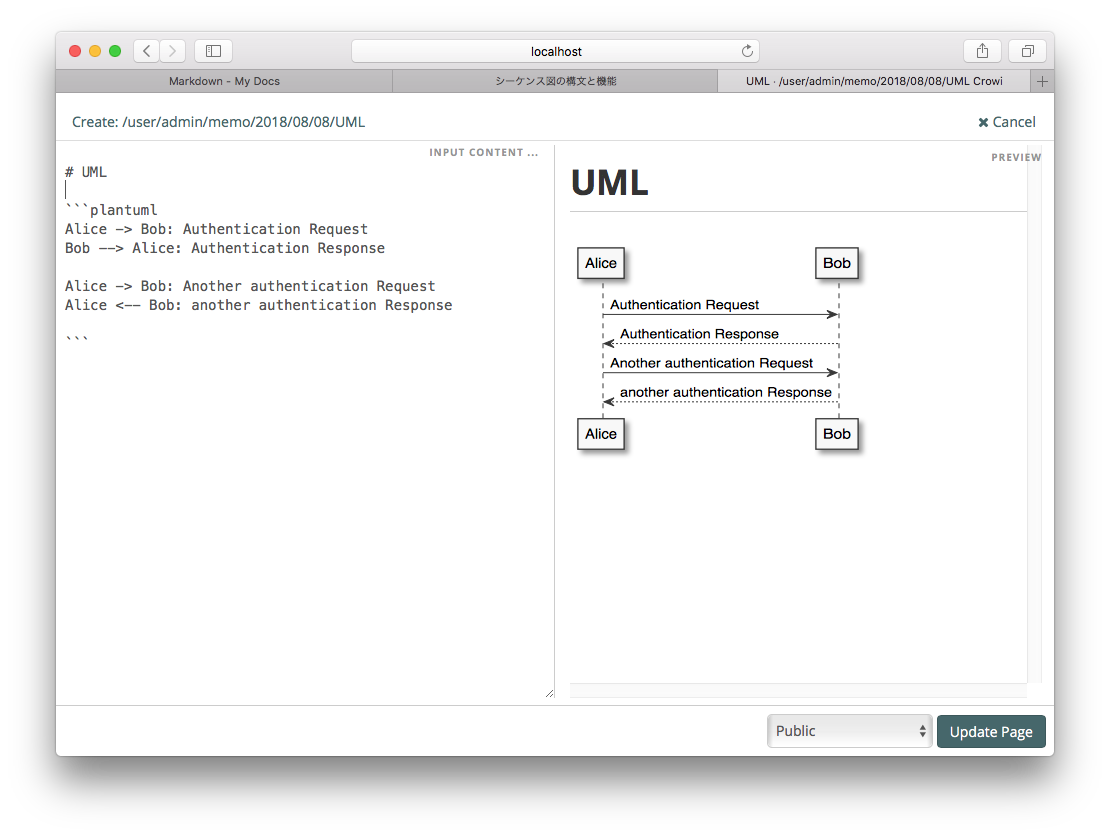This screenshot has width=1110, height=836.
Task: Select the UML Crowi tab
Action: click(x=874, y=81)
